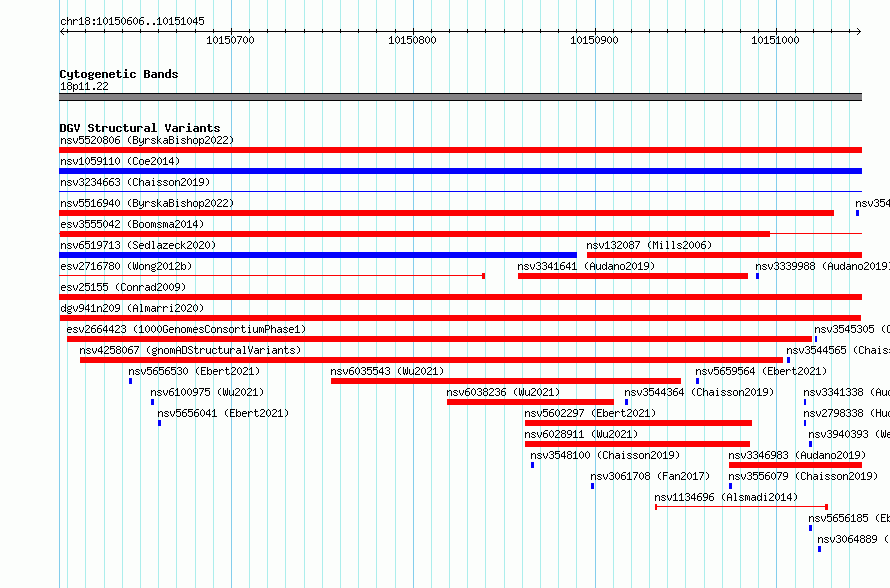
Task: Click nsv5659564 (Ebert2021) label
Action: point(761,371)
